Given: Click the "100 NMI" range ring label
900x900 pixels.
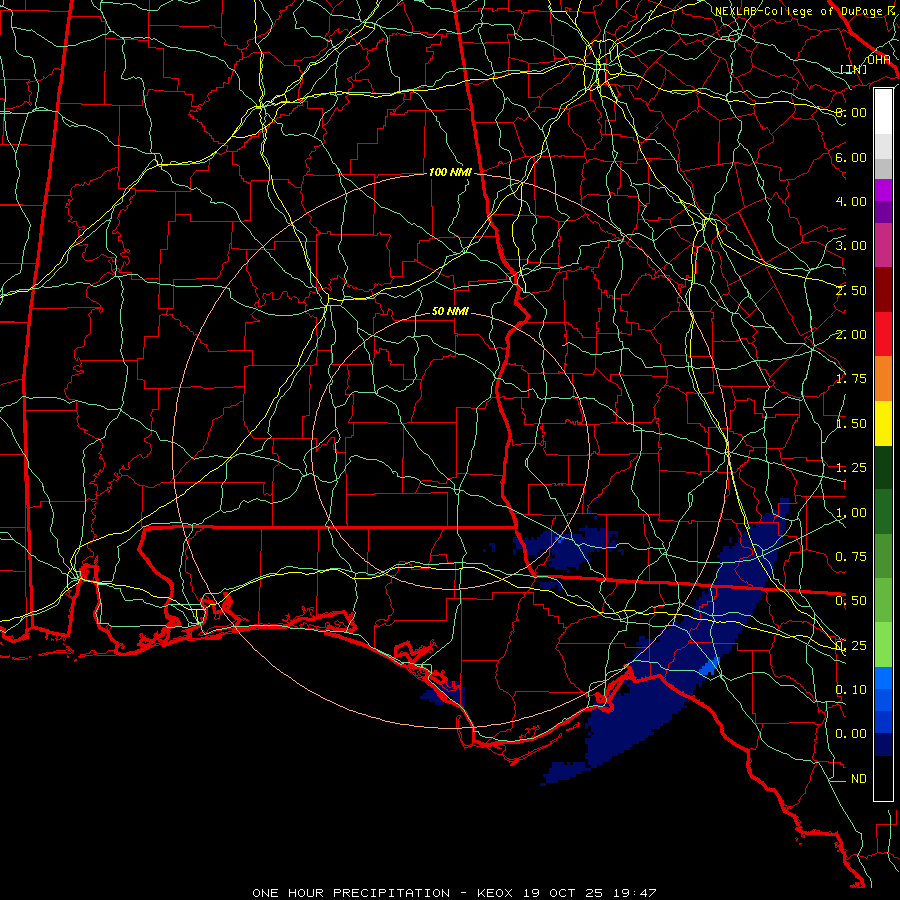Looking at the screenshot, I should 450,172.
